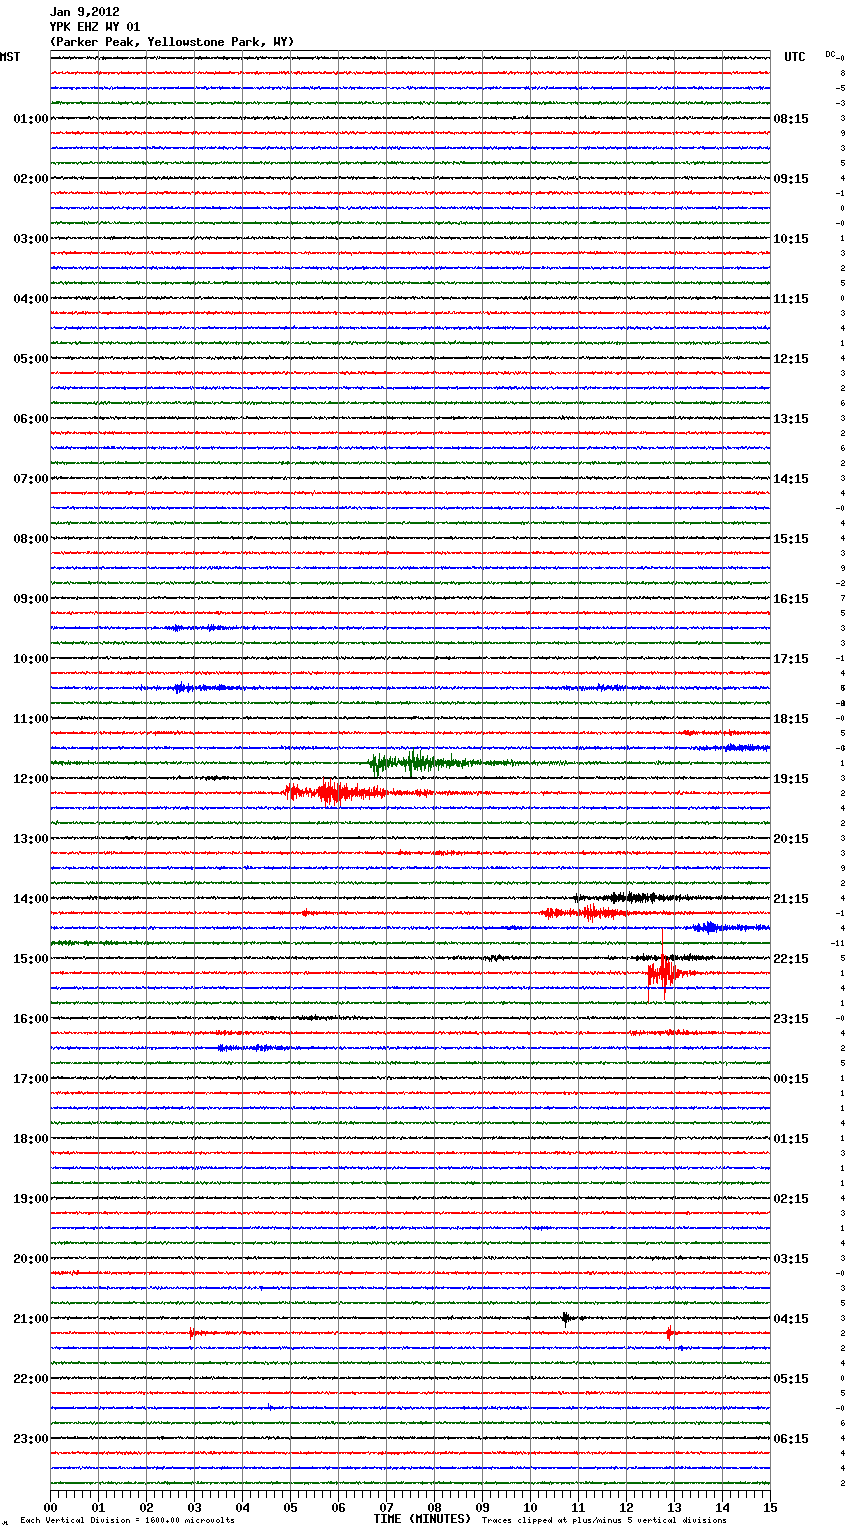
Task: Click the 19:15 UTC time label
Action: (x=791, y=779)
